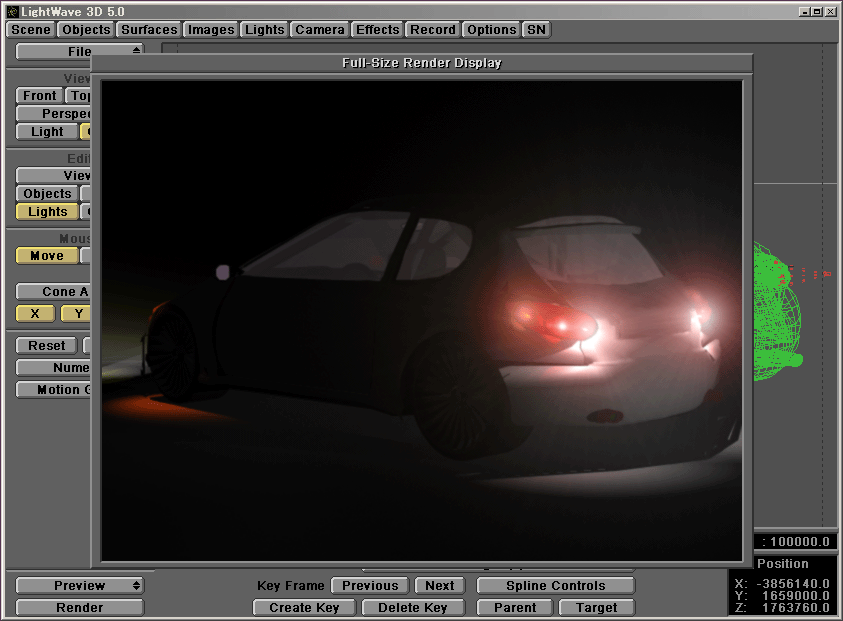Image resolution: width=843 pixels, height=621 pixels.
Task: Toggle the X axis constraint
Action: pos(35,314)
